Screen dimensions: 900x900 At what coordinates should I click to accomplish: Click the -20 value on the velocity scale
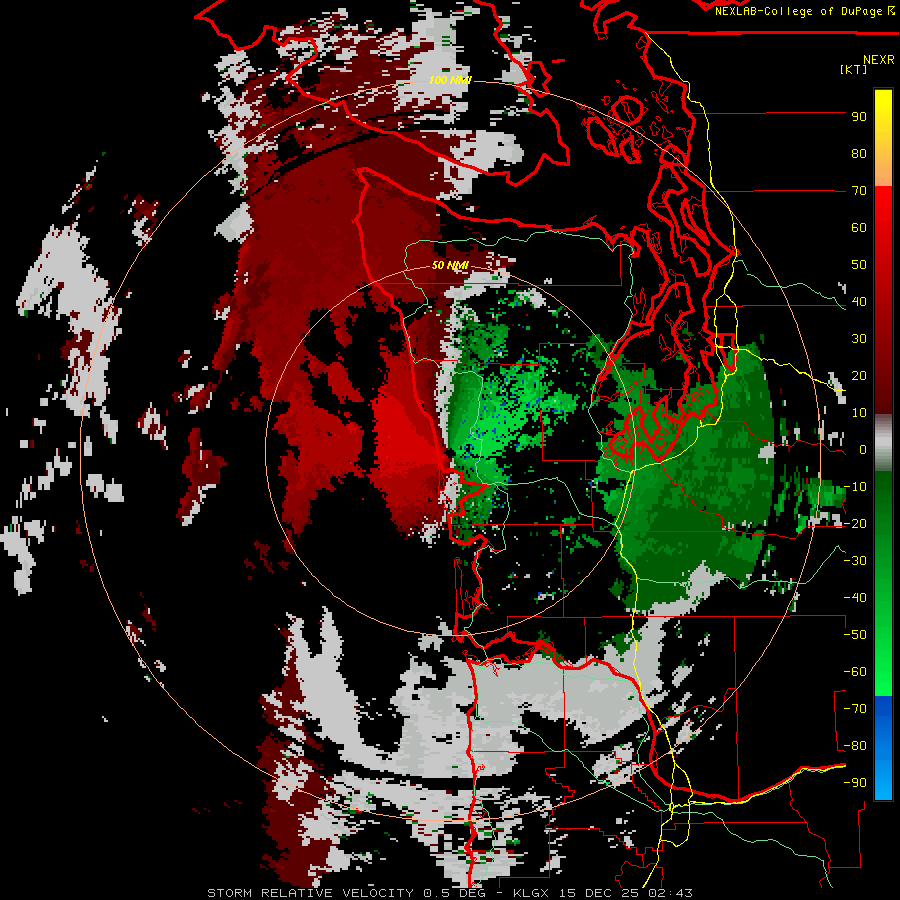[855, 523]
